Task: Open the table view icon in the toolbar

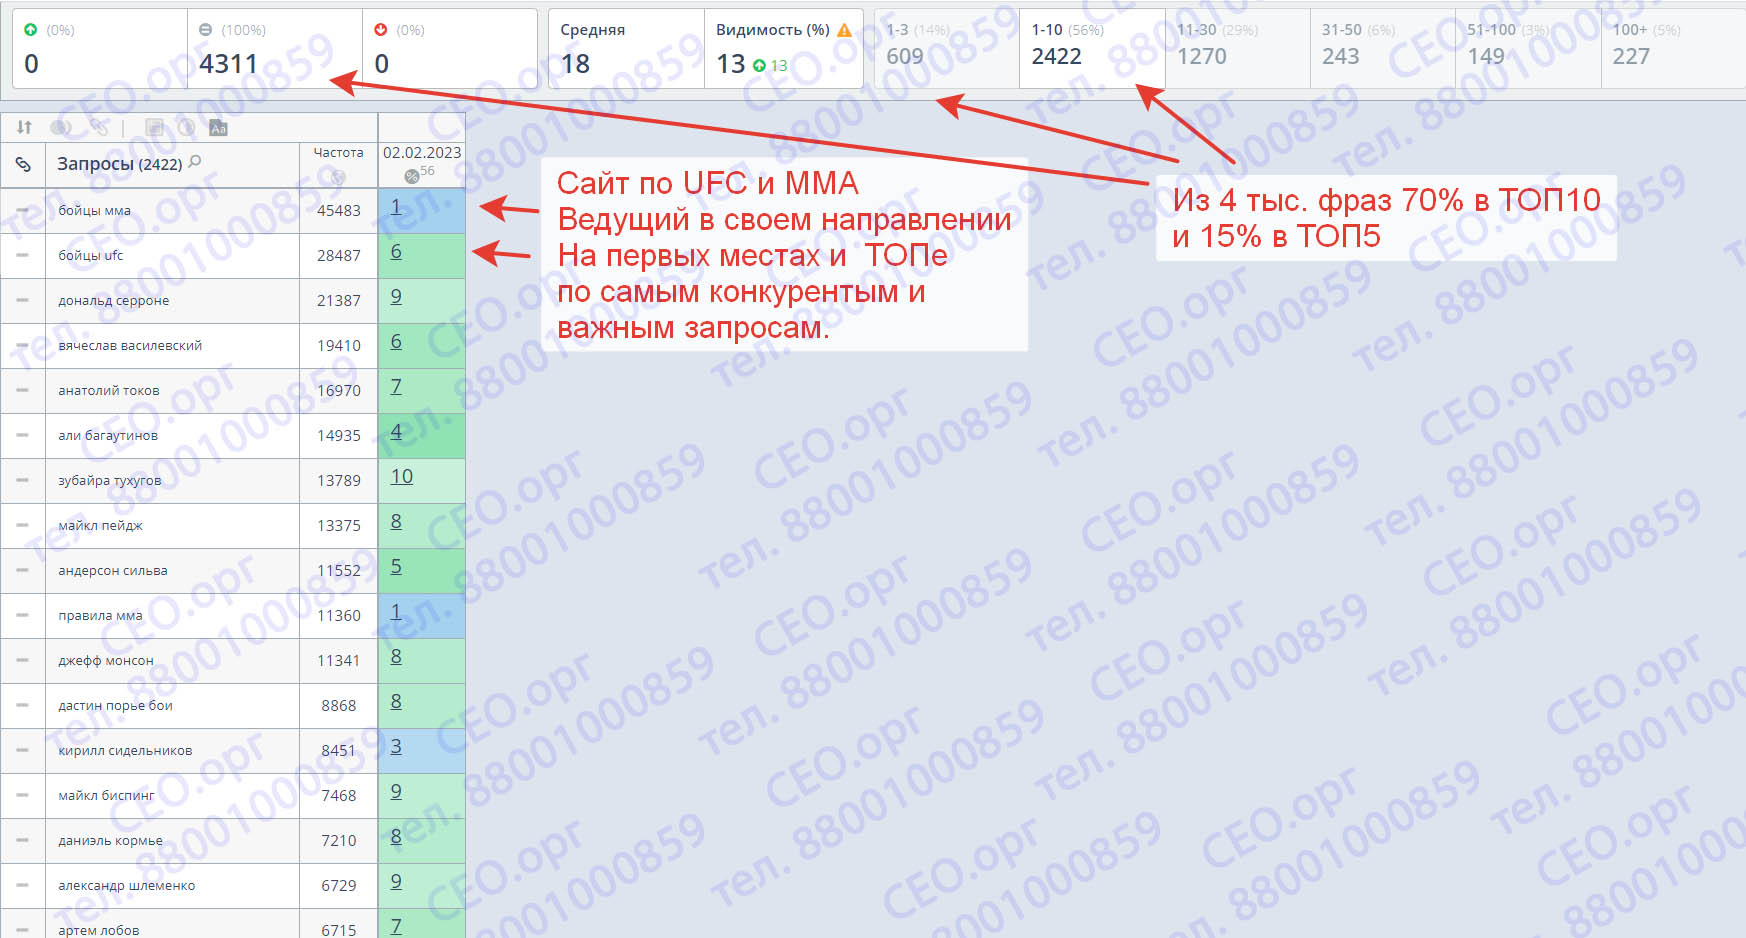Action: (151, 127)
